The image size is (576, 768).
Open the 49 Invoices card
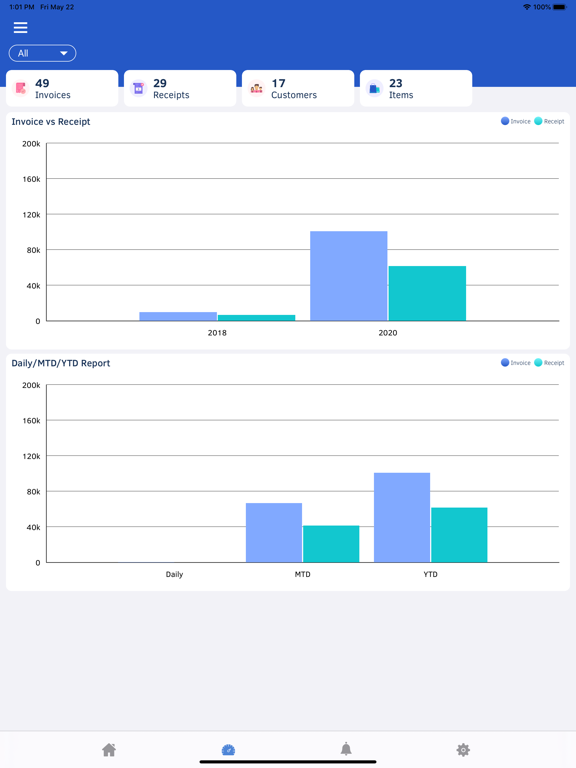(x=62, y=88)
